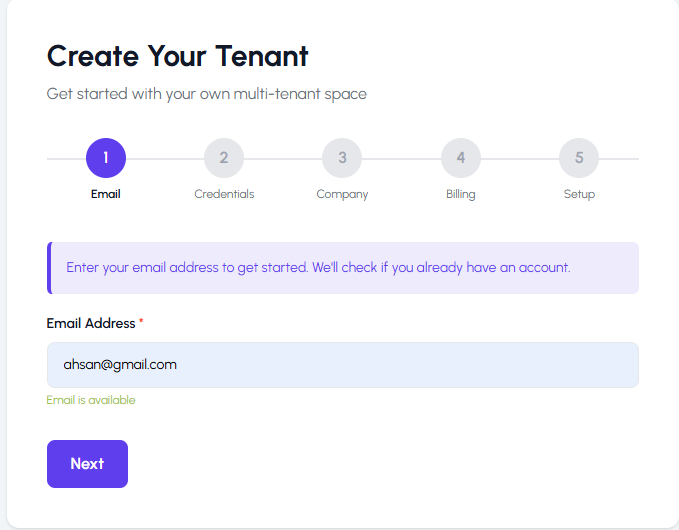Image resolution: width=679 pixels, height=530 pixels.
Task: Click the purple info banner message
Action: tap(318, 268)
